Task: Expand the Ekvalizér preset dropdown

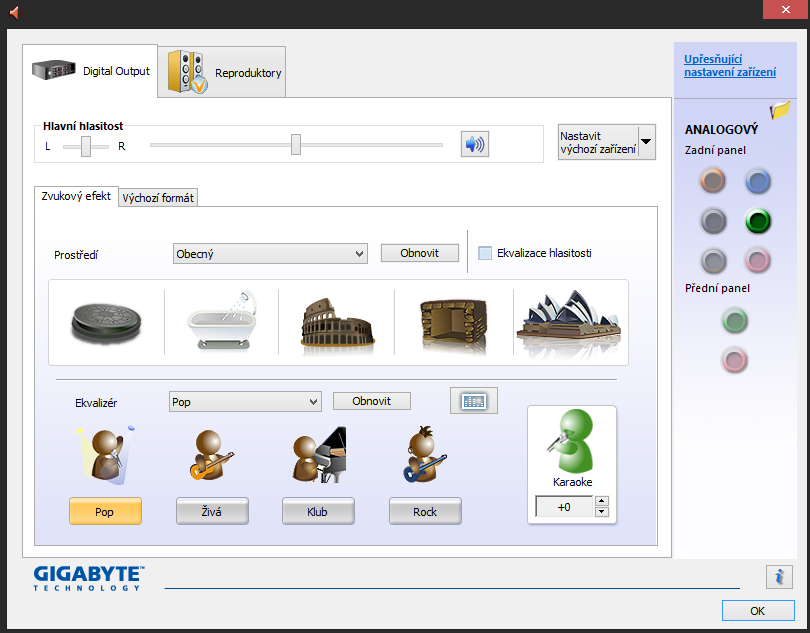Action: click(246, 402)
